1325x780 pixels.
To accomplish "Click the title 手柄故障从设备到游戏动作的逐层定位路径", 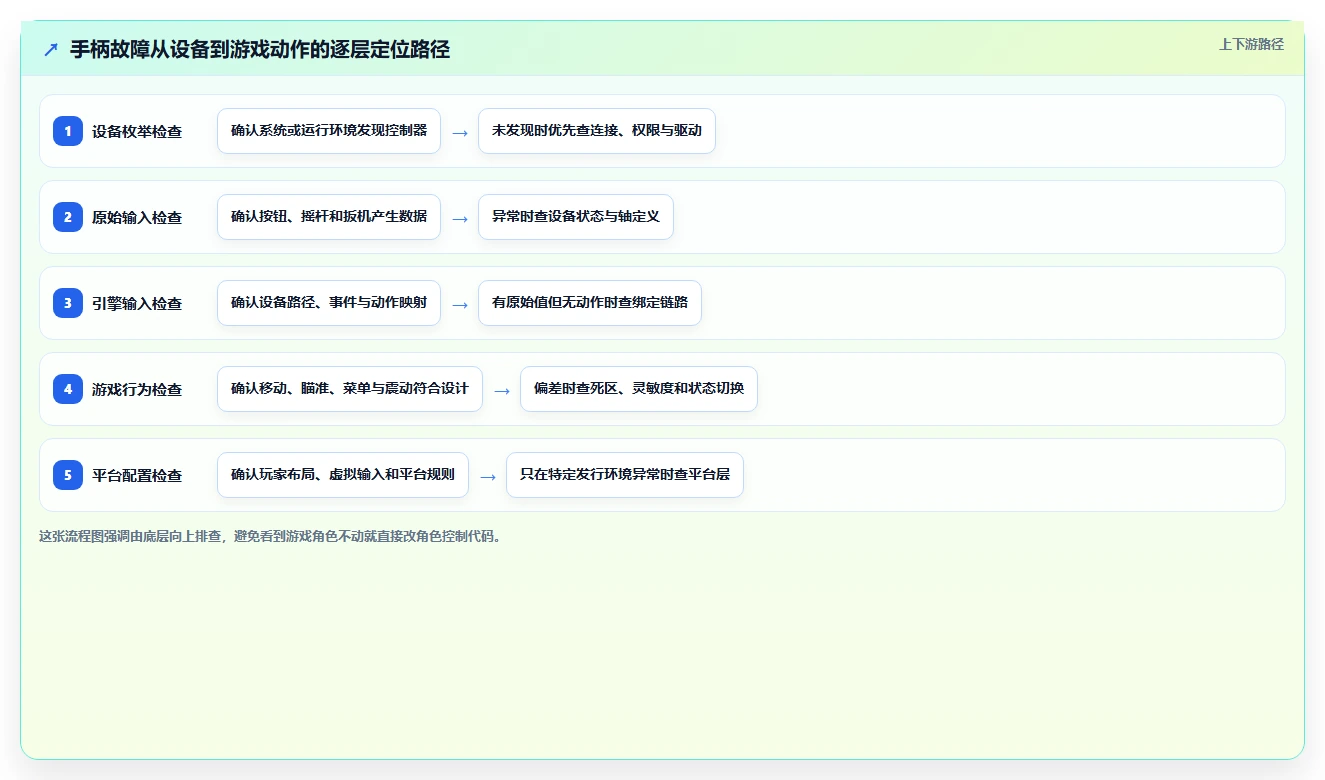I will (x=260, y=49).
